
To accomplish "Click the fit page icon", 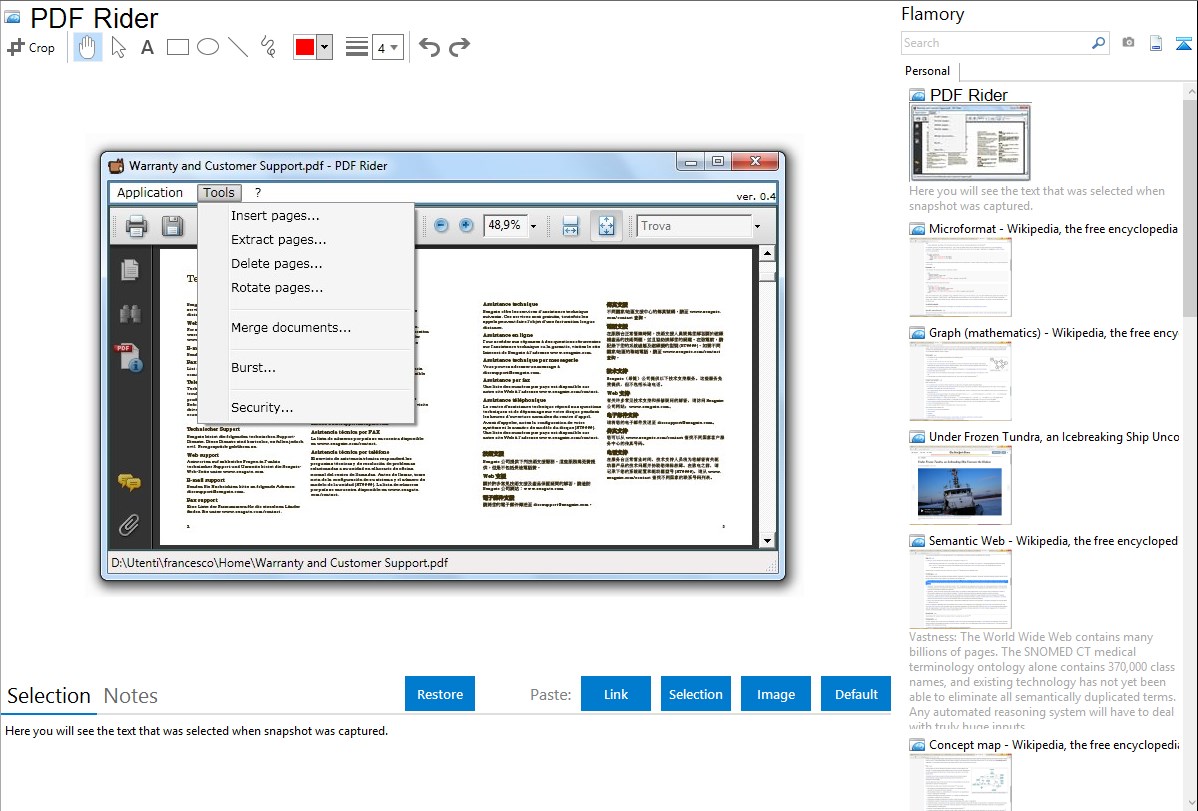I will 606,225.
